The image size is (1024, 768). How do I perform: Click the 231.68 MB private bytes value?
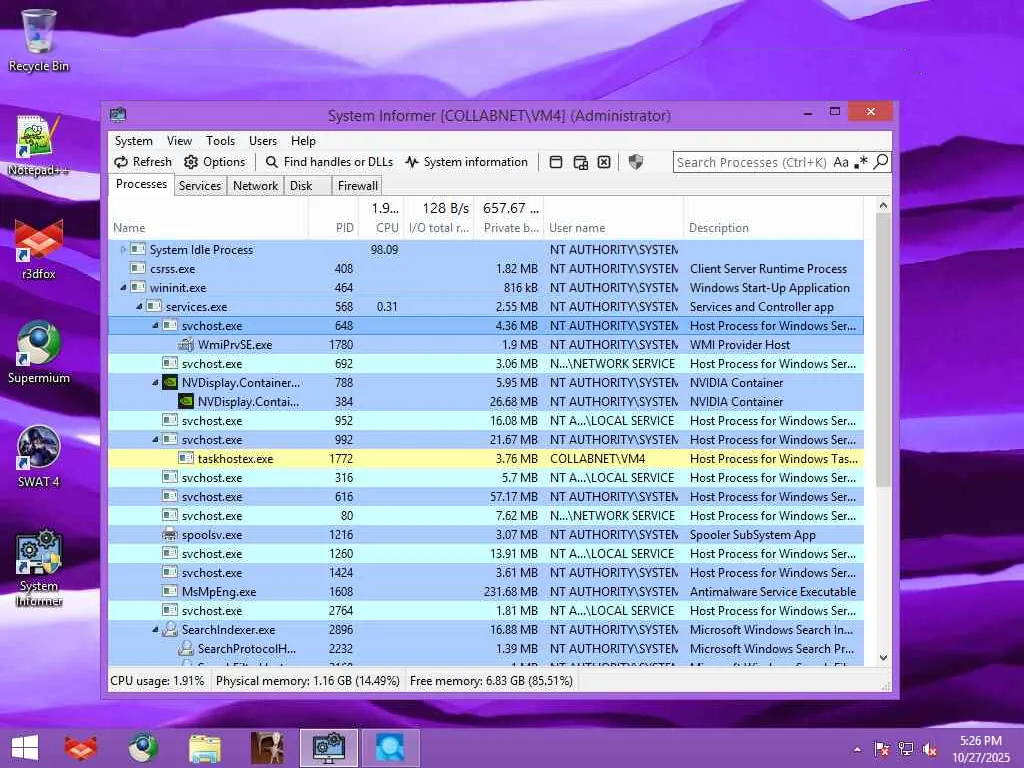click(510, 592)
